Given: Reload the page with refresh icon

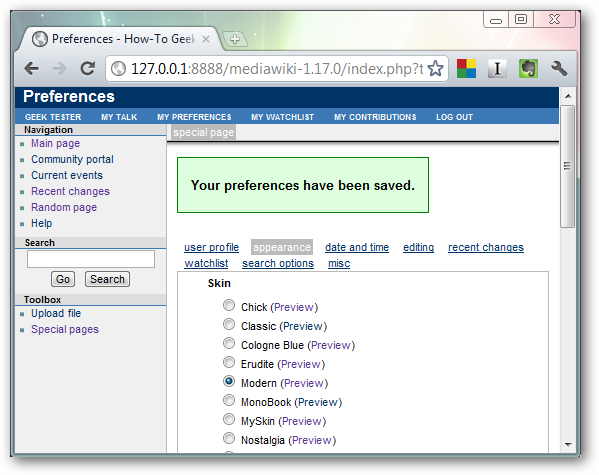Looking at the screenshot, I should [x=87, y=68].
